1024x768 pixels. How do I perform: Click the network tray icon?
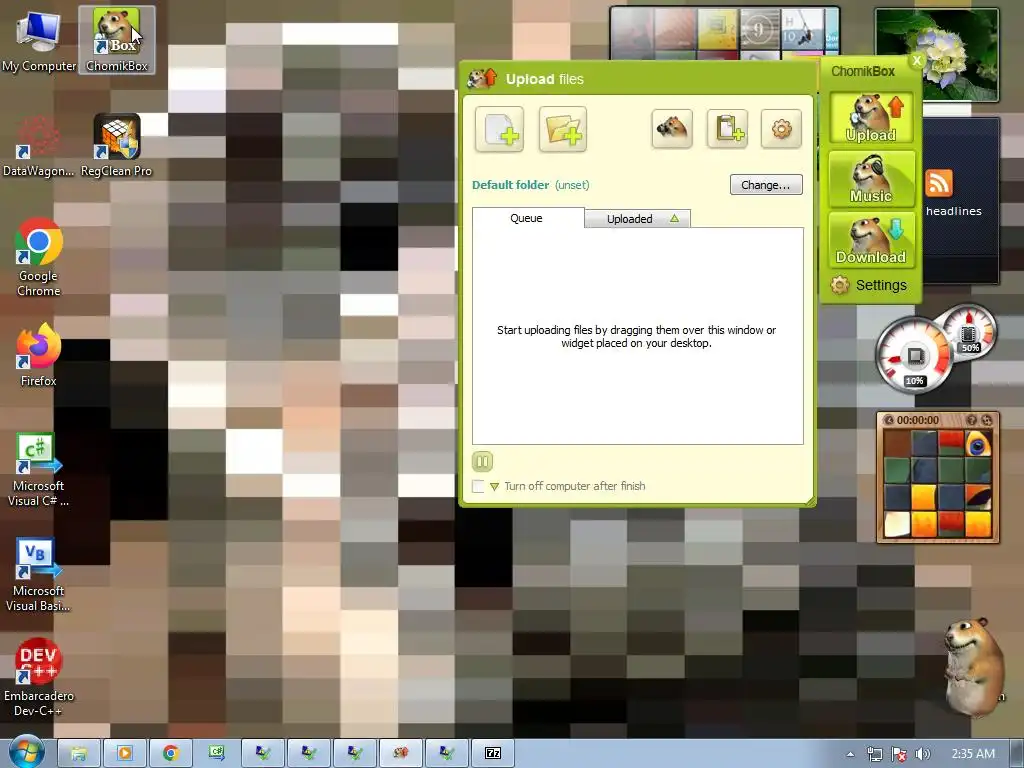874,754
